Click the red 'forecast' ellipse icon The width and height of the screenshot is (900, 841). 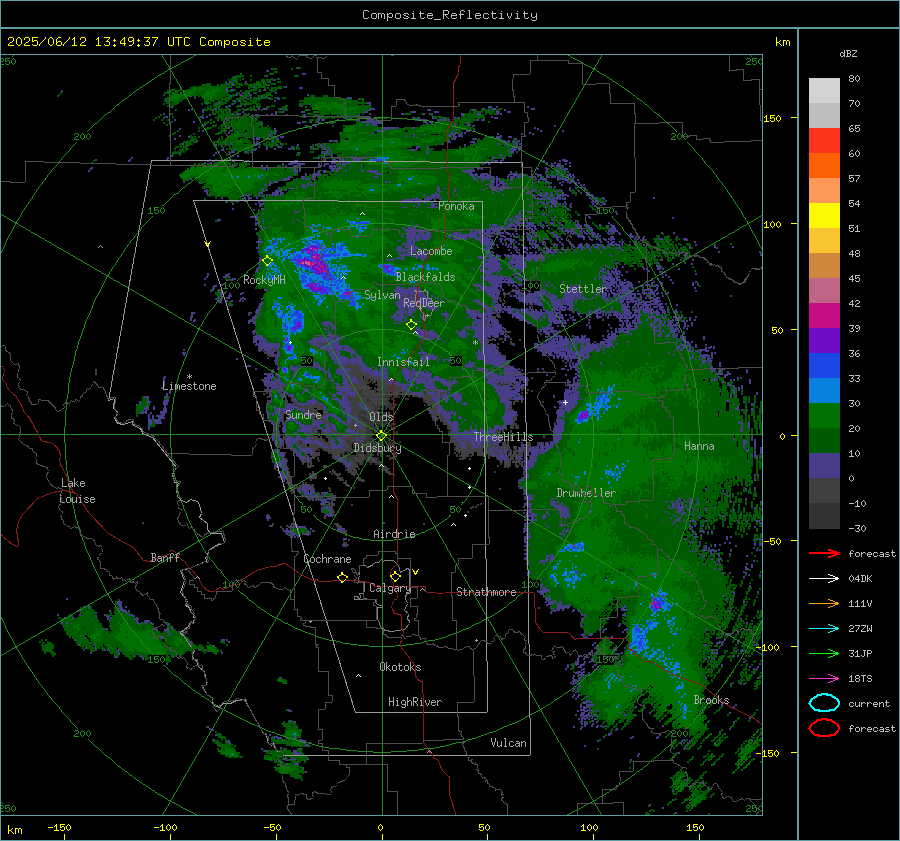(824, 728)
